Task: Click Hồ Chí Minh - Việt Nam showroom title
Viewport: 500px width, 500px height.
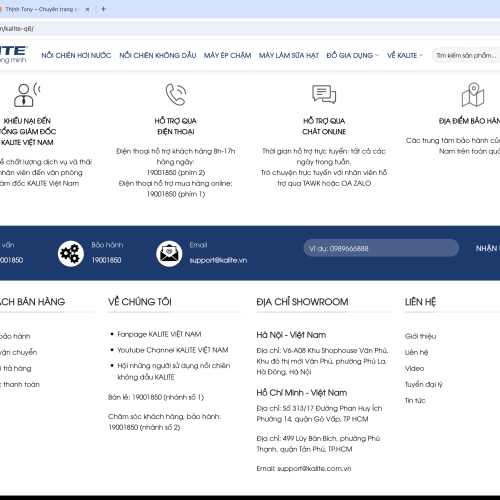Action: tap(302, 392)
